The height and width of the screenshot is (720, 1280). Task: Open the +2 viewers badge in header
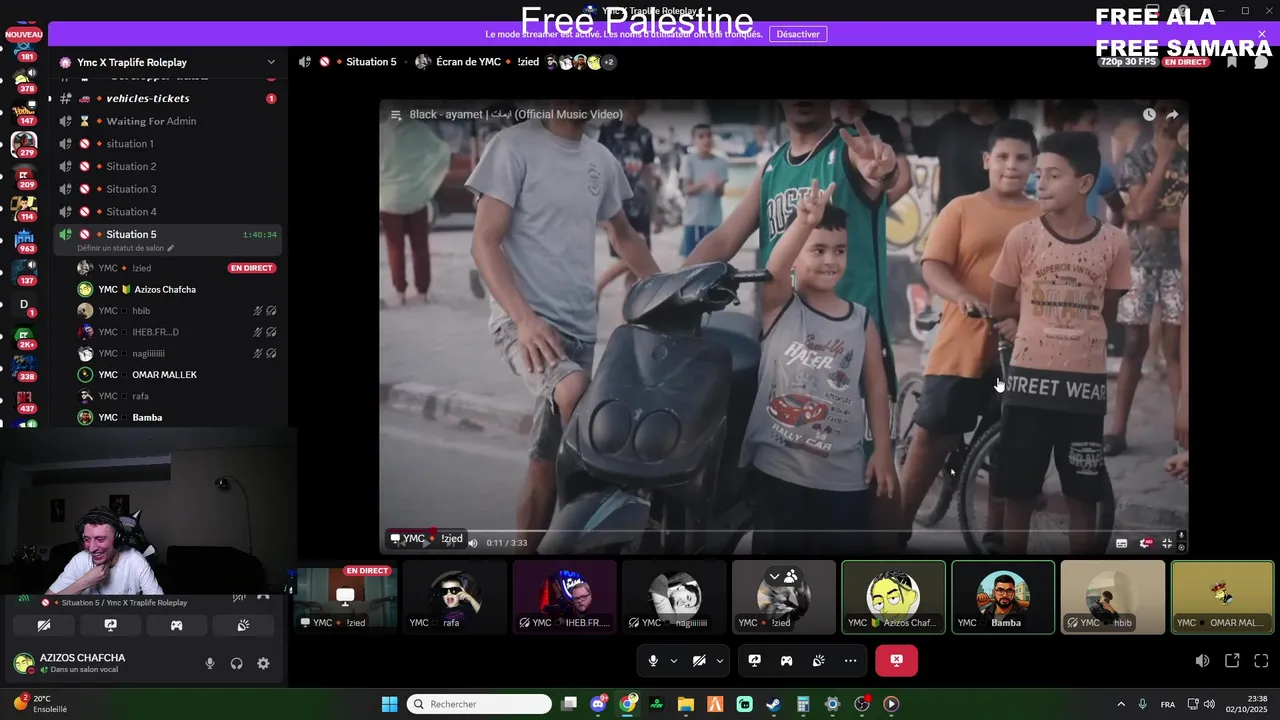point(609,62)
